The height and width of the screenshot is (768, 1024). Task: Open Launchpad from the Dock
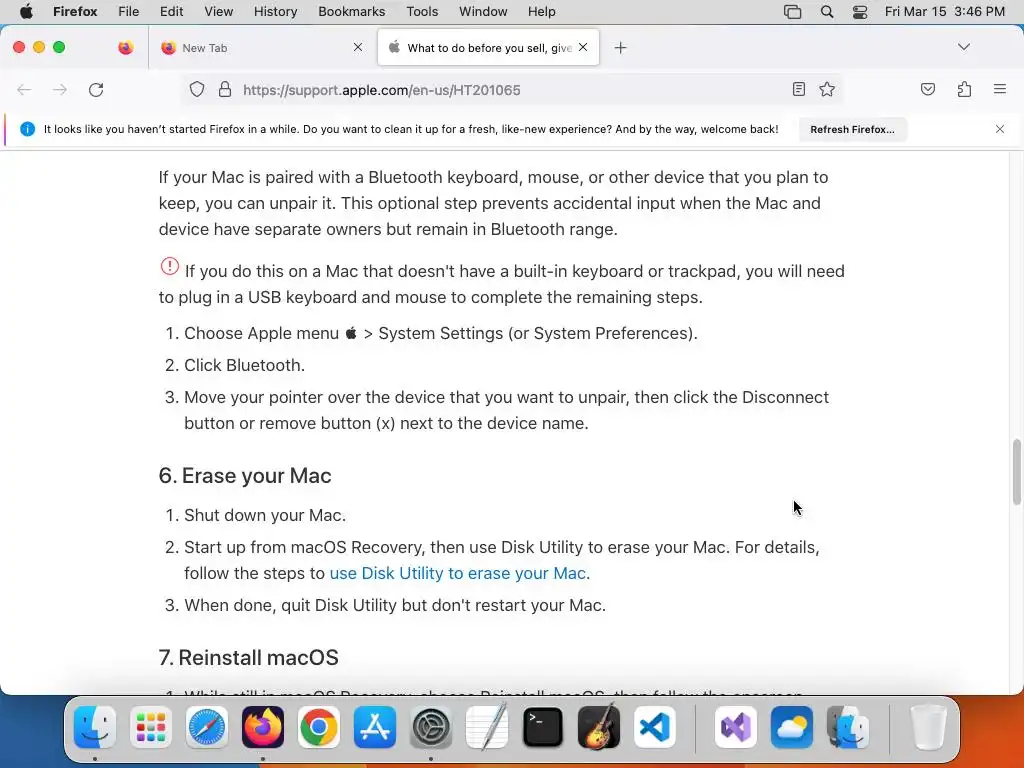pyautogui.click(x=151, y=727)
